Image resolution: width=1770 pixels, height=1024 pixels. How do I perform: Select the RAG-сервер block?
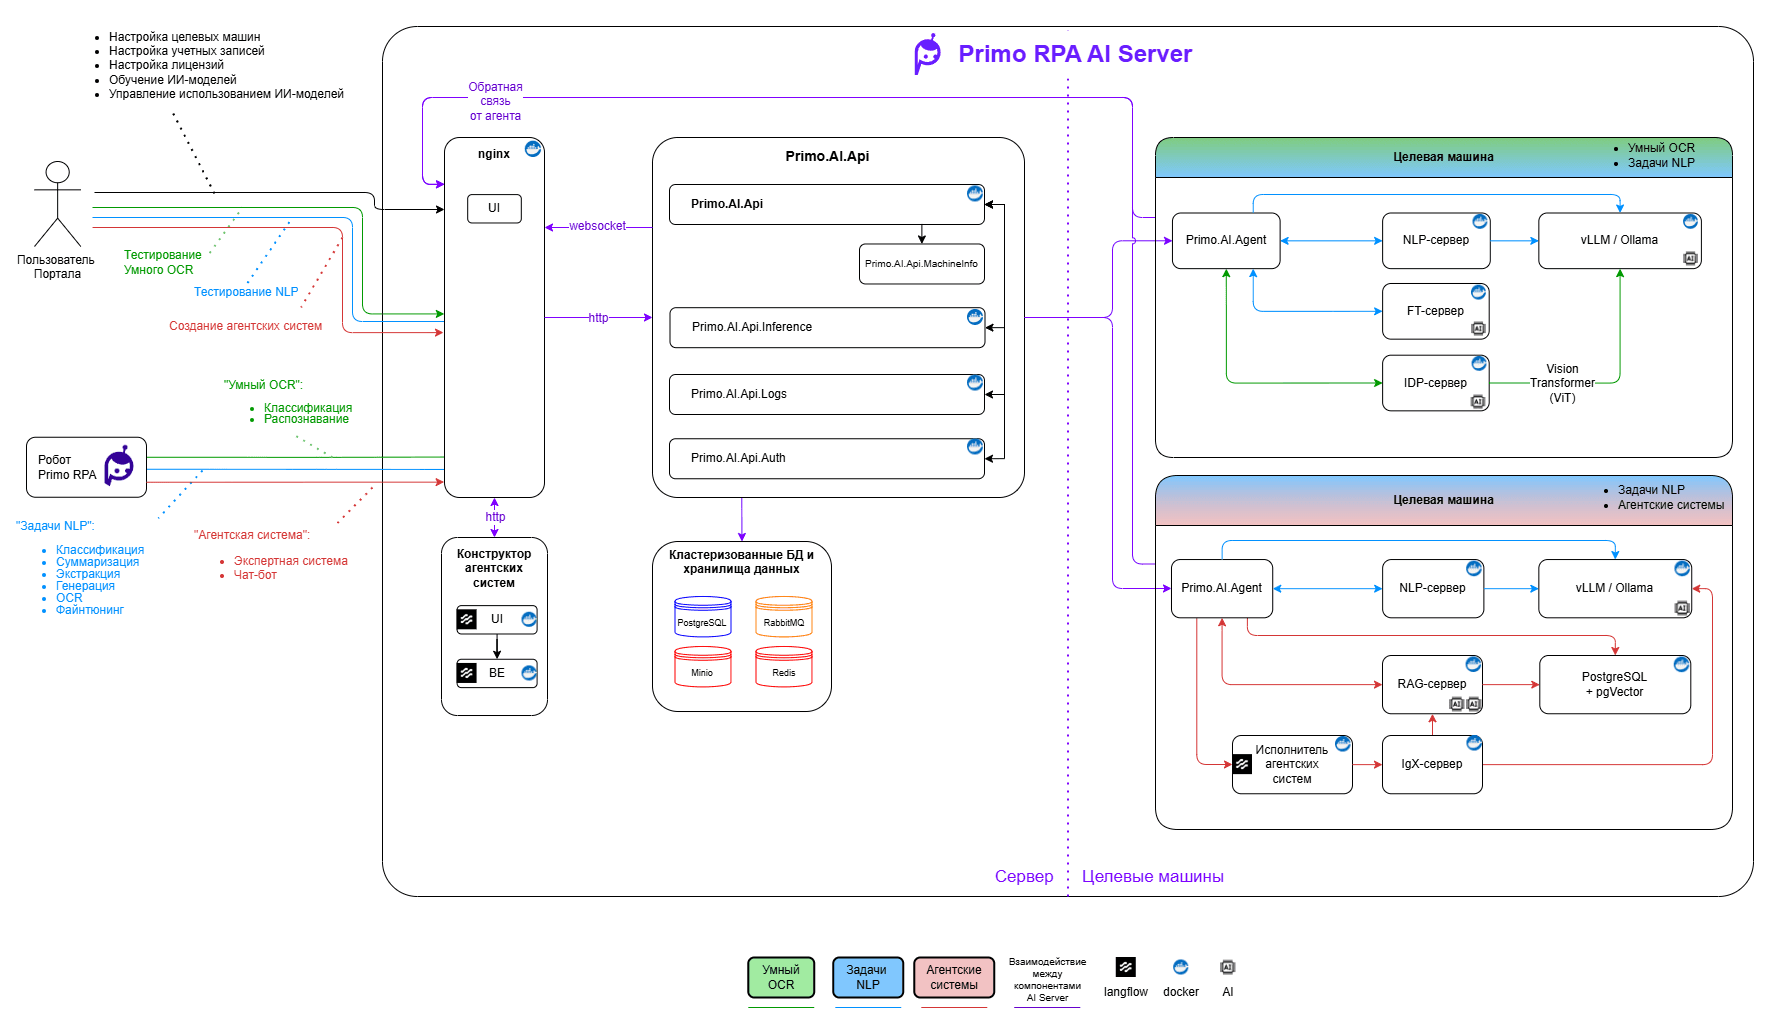coord(1431,684)
